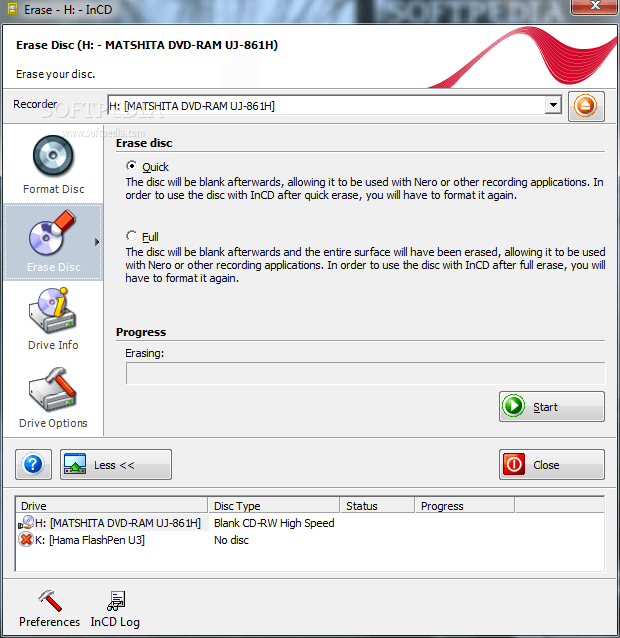Click the Progress column header
Viewport: 620px width, 638px height.
pos(465,505)
